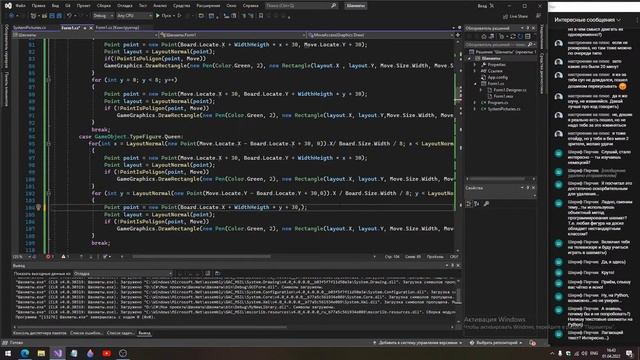Click the red YouTube taskbar icon
Image resolution: width=640 pixels, height=360 pixels.
click(107, 353)
